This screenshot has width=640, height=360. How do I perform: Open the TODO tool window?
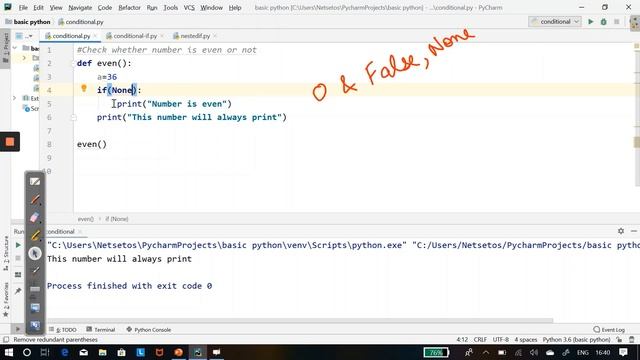coord(63,330)
